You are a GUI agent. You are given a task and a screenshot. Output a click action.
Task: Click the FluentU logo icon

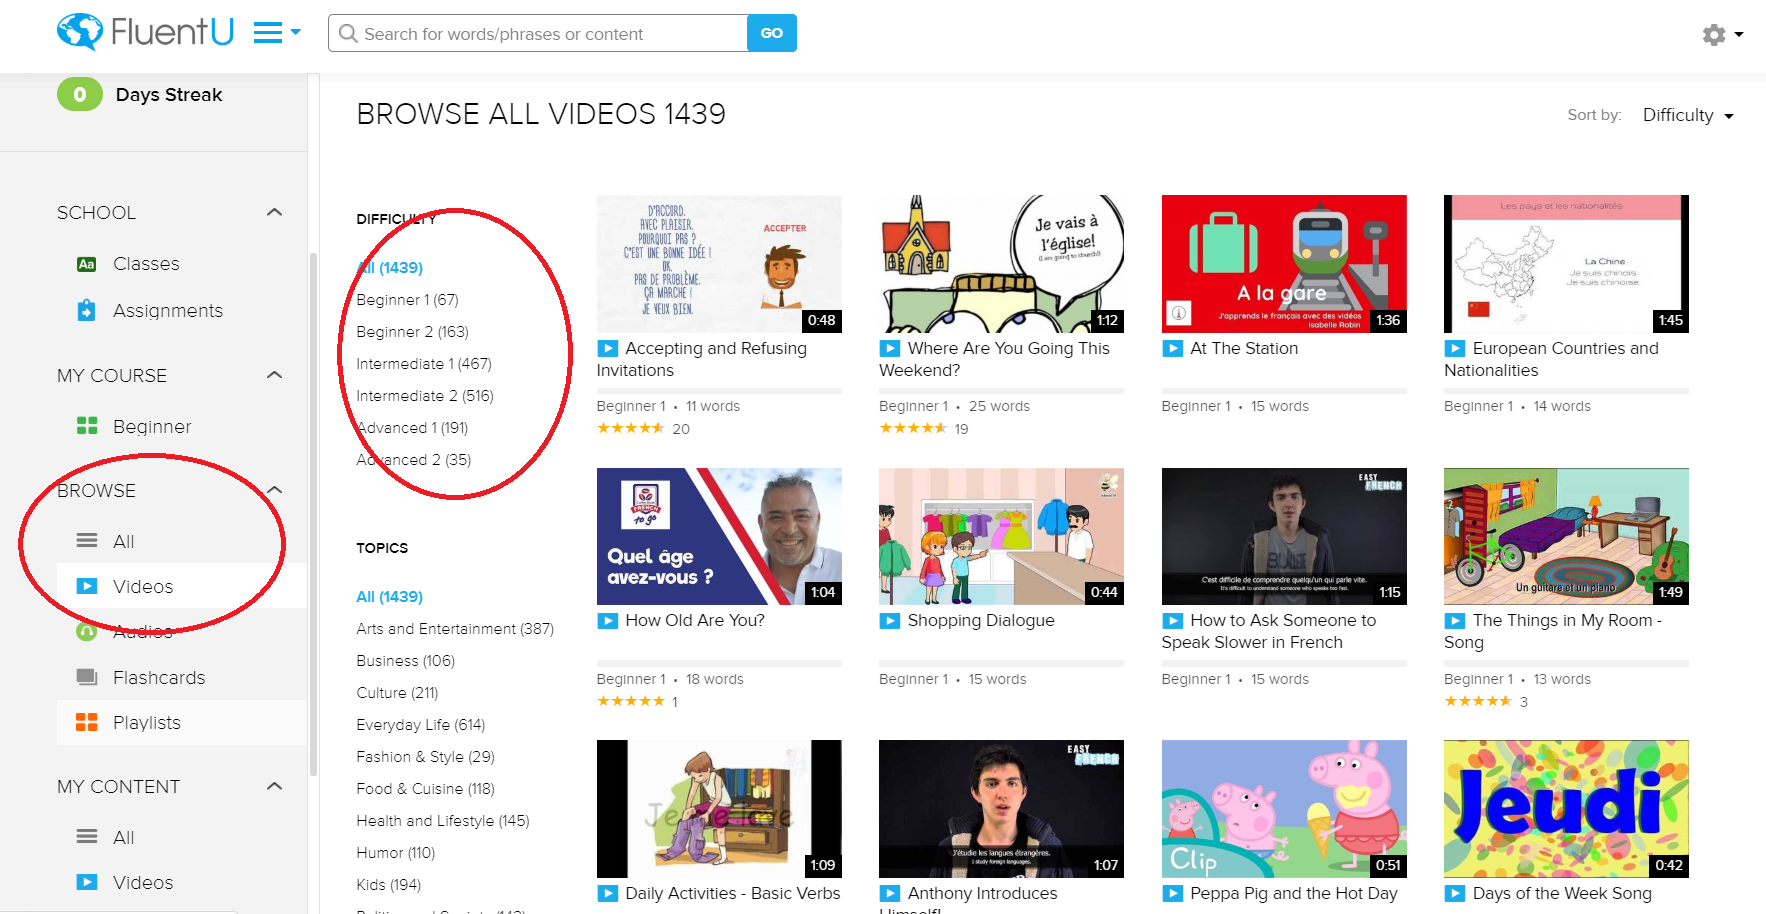[x=80, y=32]
